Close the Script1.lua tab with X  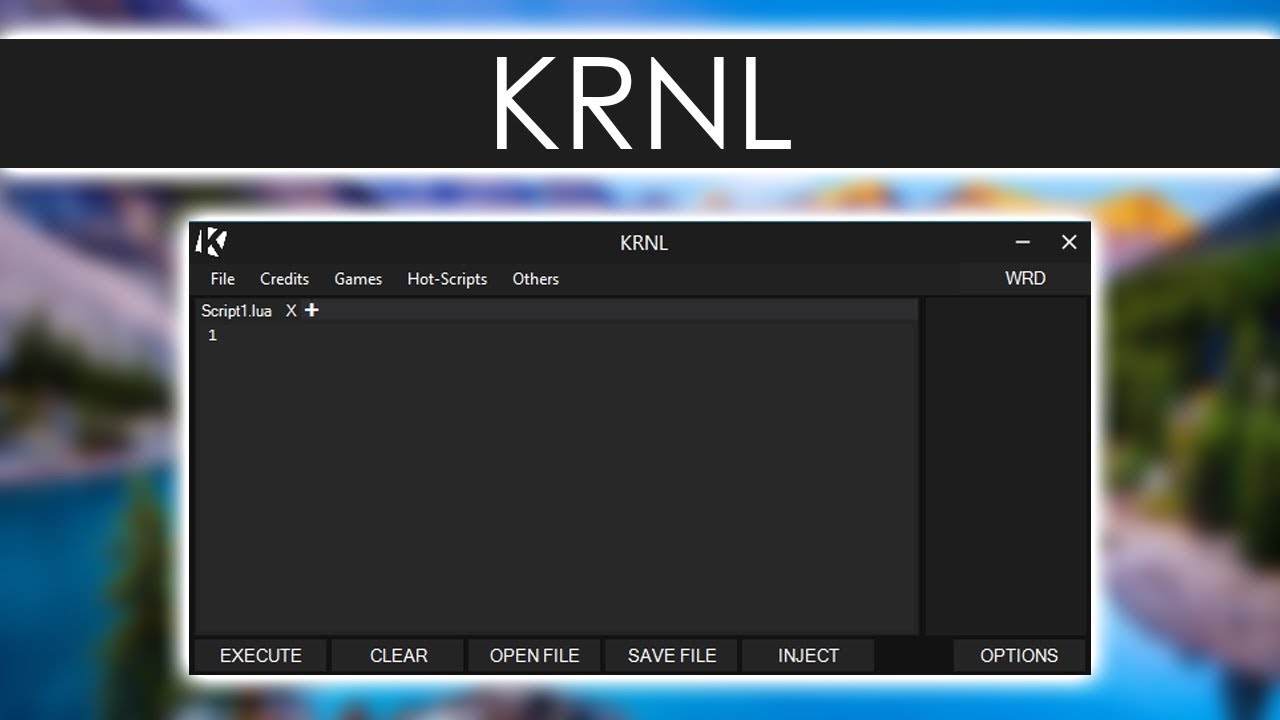[x=291, y=311]
